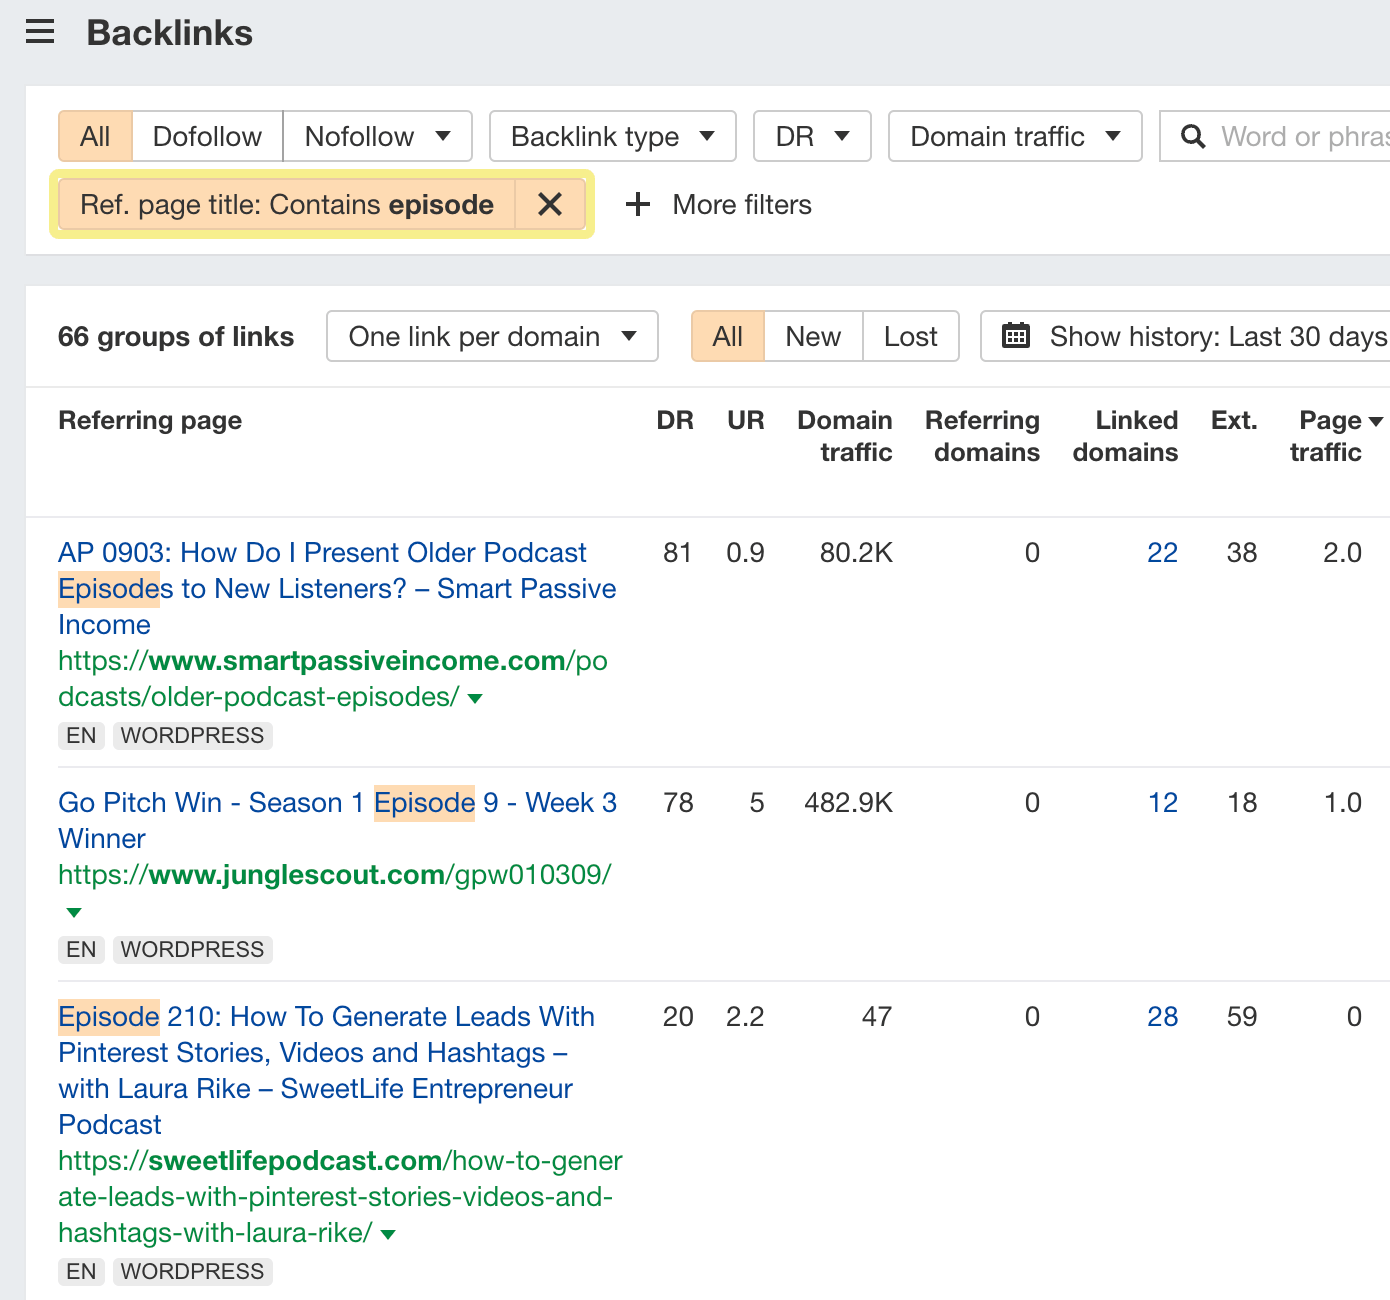The height and width of the screenshot is (1300, 1390).
Task: Select the All backlinks filter
Action: (94, 136)
